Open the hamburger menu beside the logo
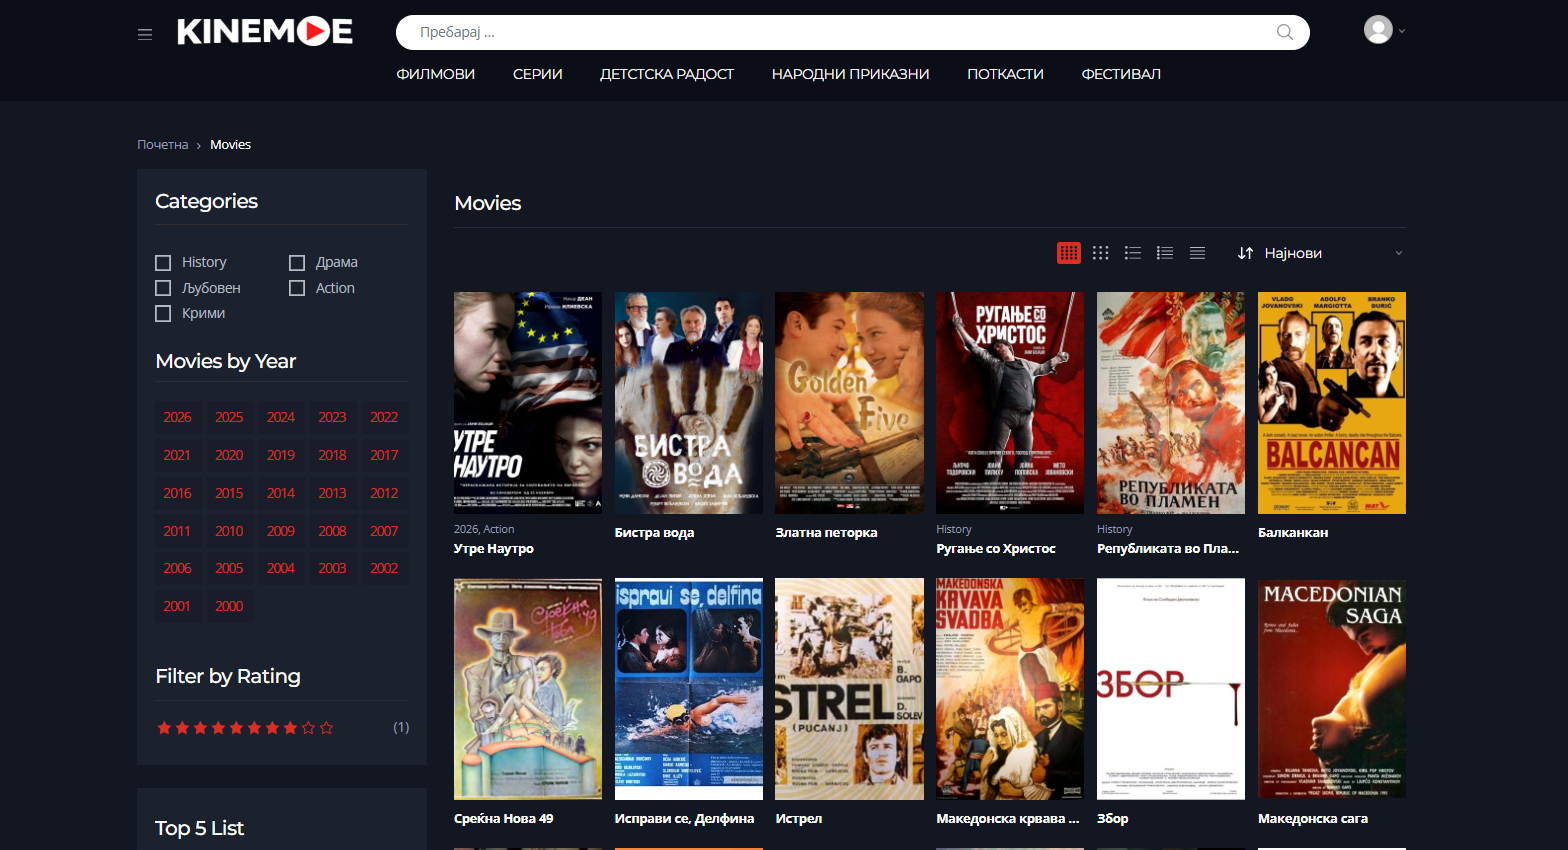The height and width of the screenshot is (850, 1568). click(x=145, y=34)
